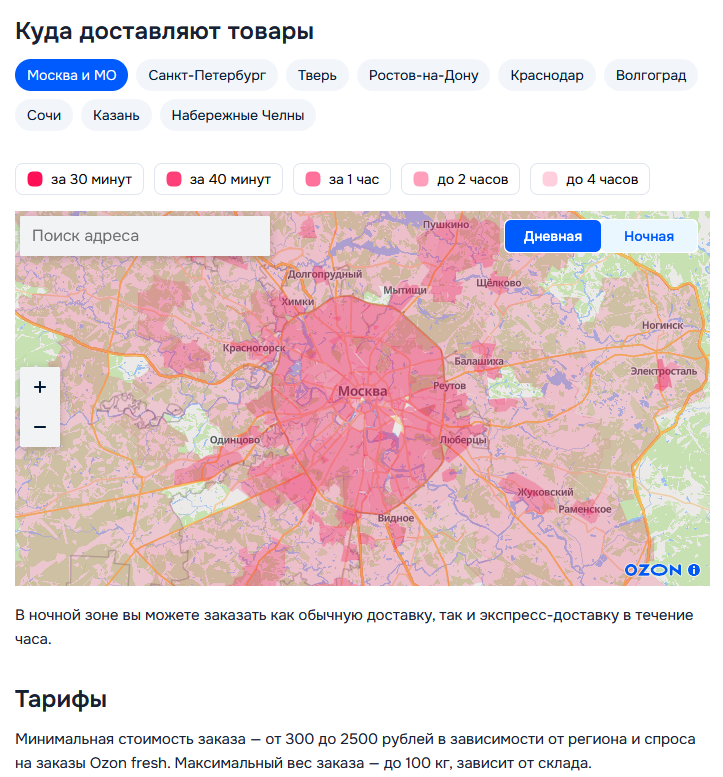723x777 pixels.
Task: Click Балашиха label on the map
Action: point(479,361)
